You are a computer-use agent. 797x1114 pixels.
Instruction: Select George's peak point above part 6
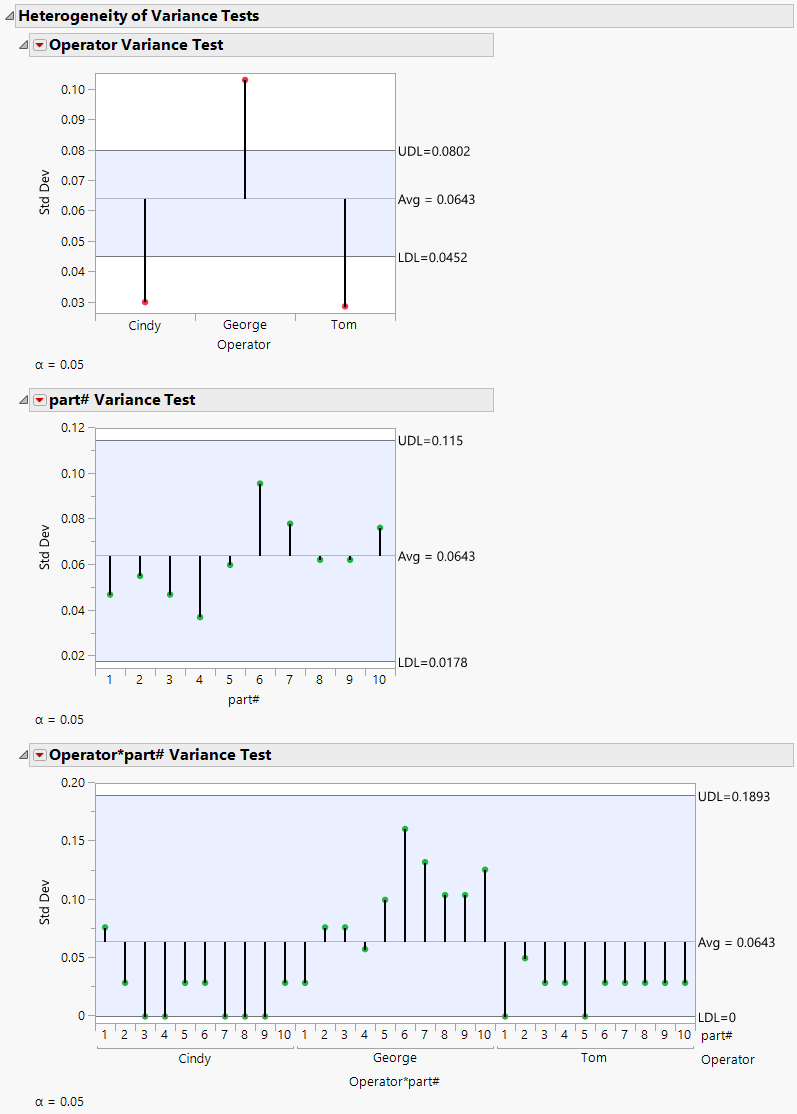[x=407, y=828]
